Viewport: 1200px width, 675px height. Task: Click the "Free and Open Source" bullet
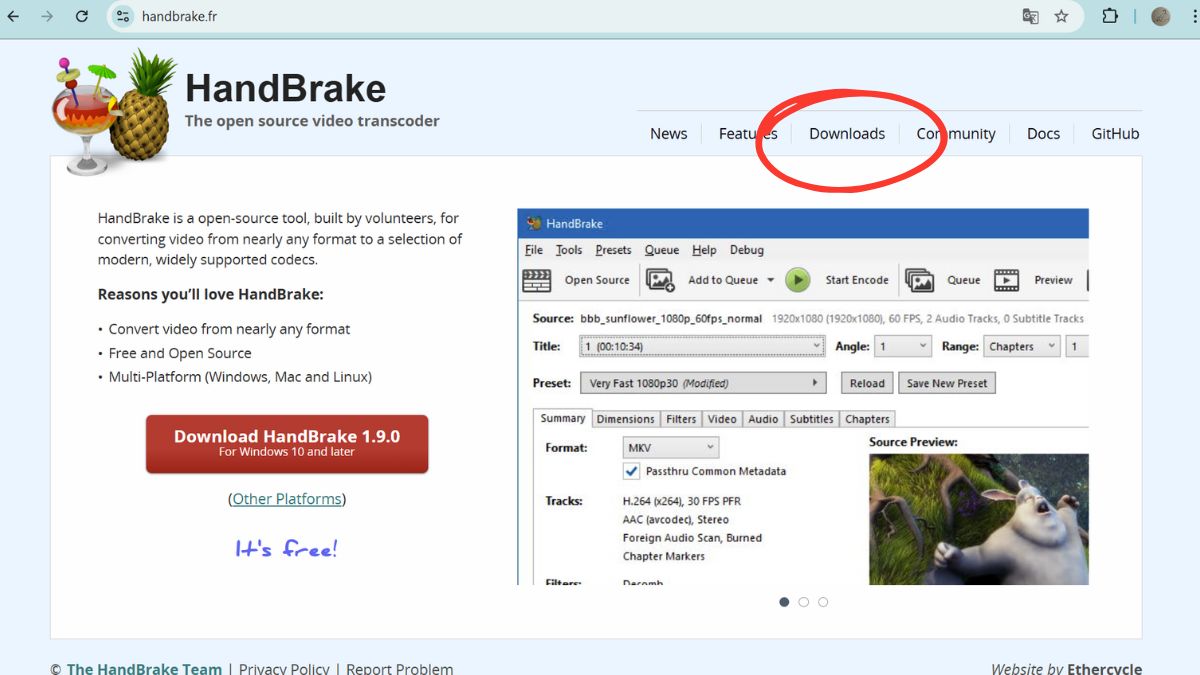tap(180, 353)
